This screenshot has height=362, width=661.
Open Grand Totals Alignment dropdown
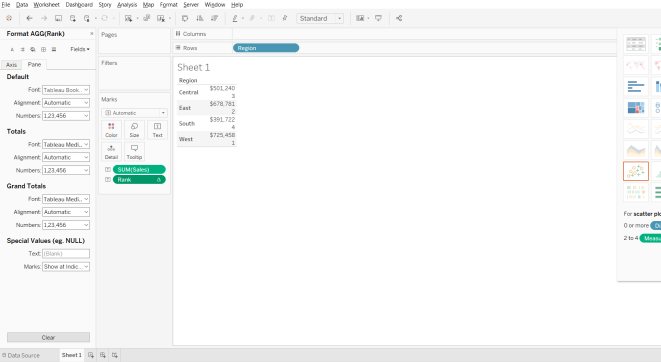click(66, 212)
